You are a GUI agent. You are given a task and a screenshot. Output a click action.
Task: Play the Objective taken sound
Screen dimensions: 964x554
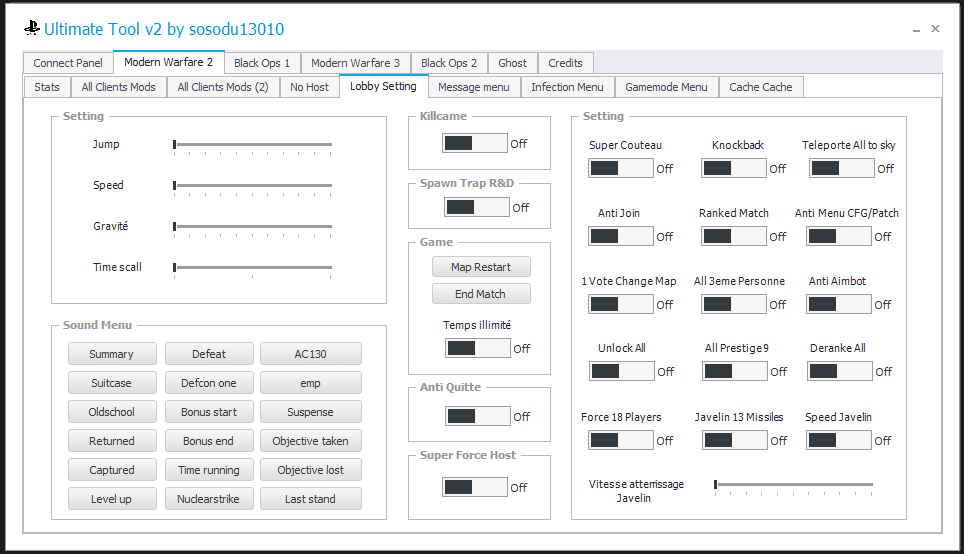tap(310, 440)
